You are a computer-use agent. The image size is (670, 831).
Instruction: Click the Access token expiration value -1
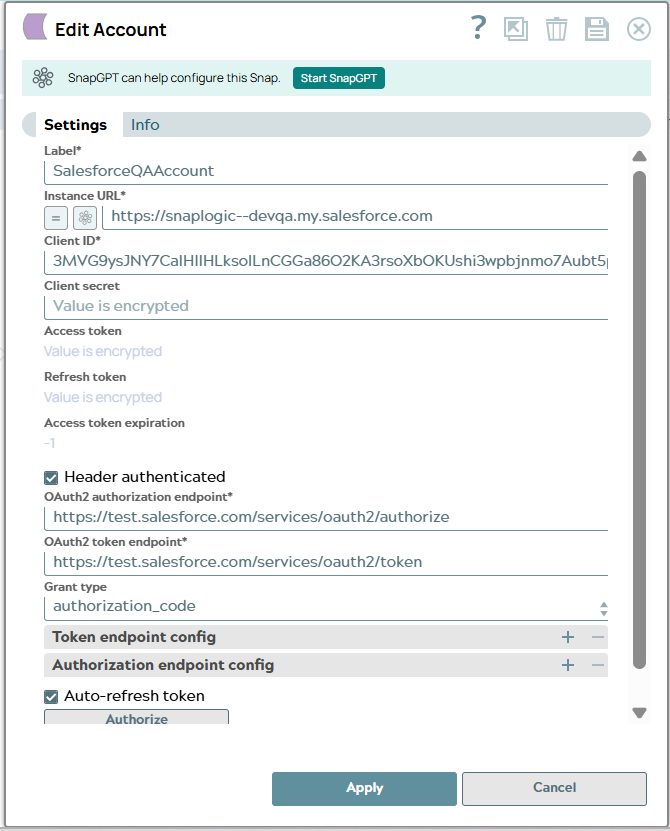click(x=50, y=443)
